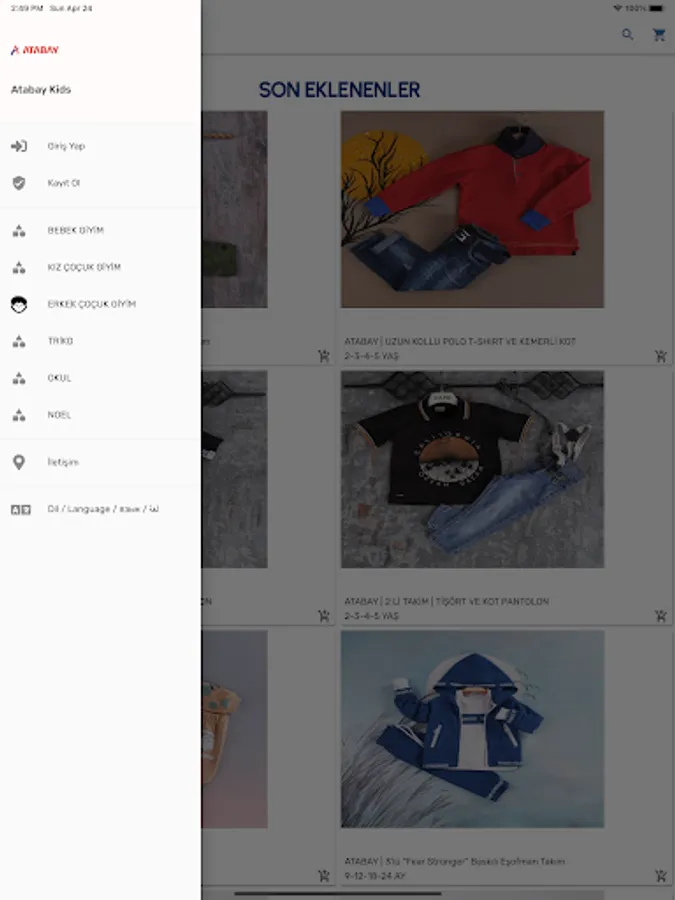Open TRİKO category
This screenshot has height=900, width=675.
point(100,342)
